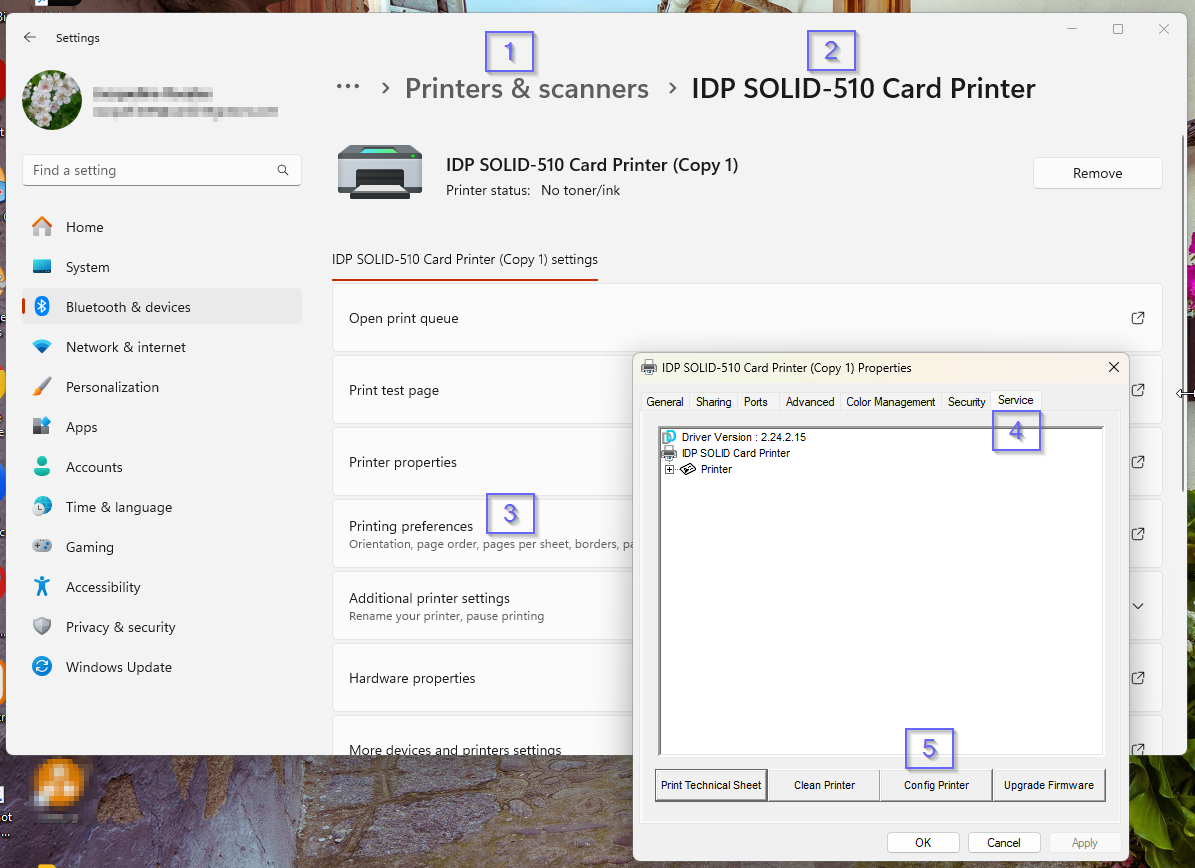Open Windows Update
This screenshot has width=1195, height=868.
point(162,667)
